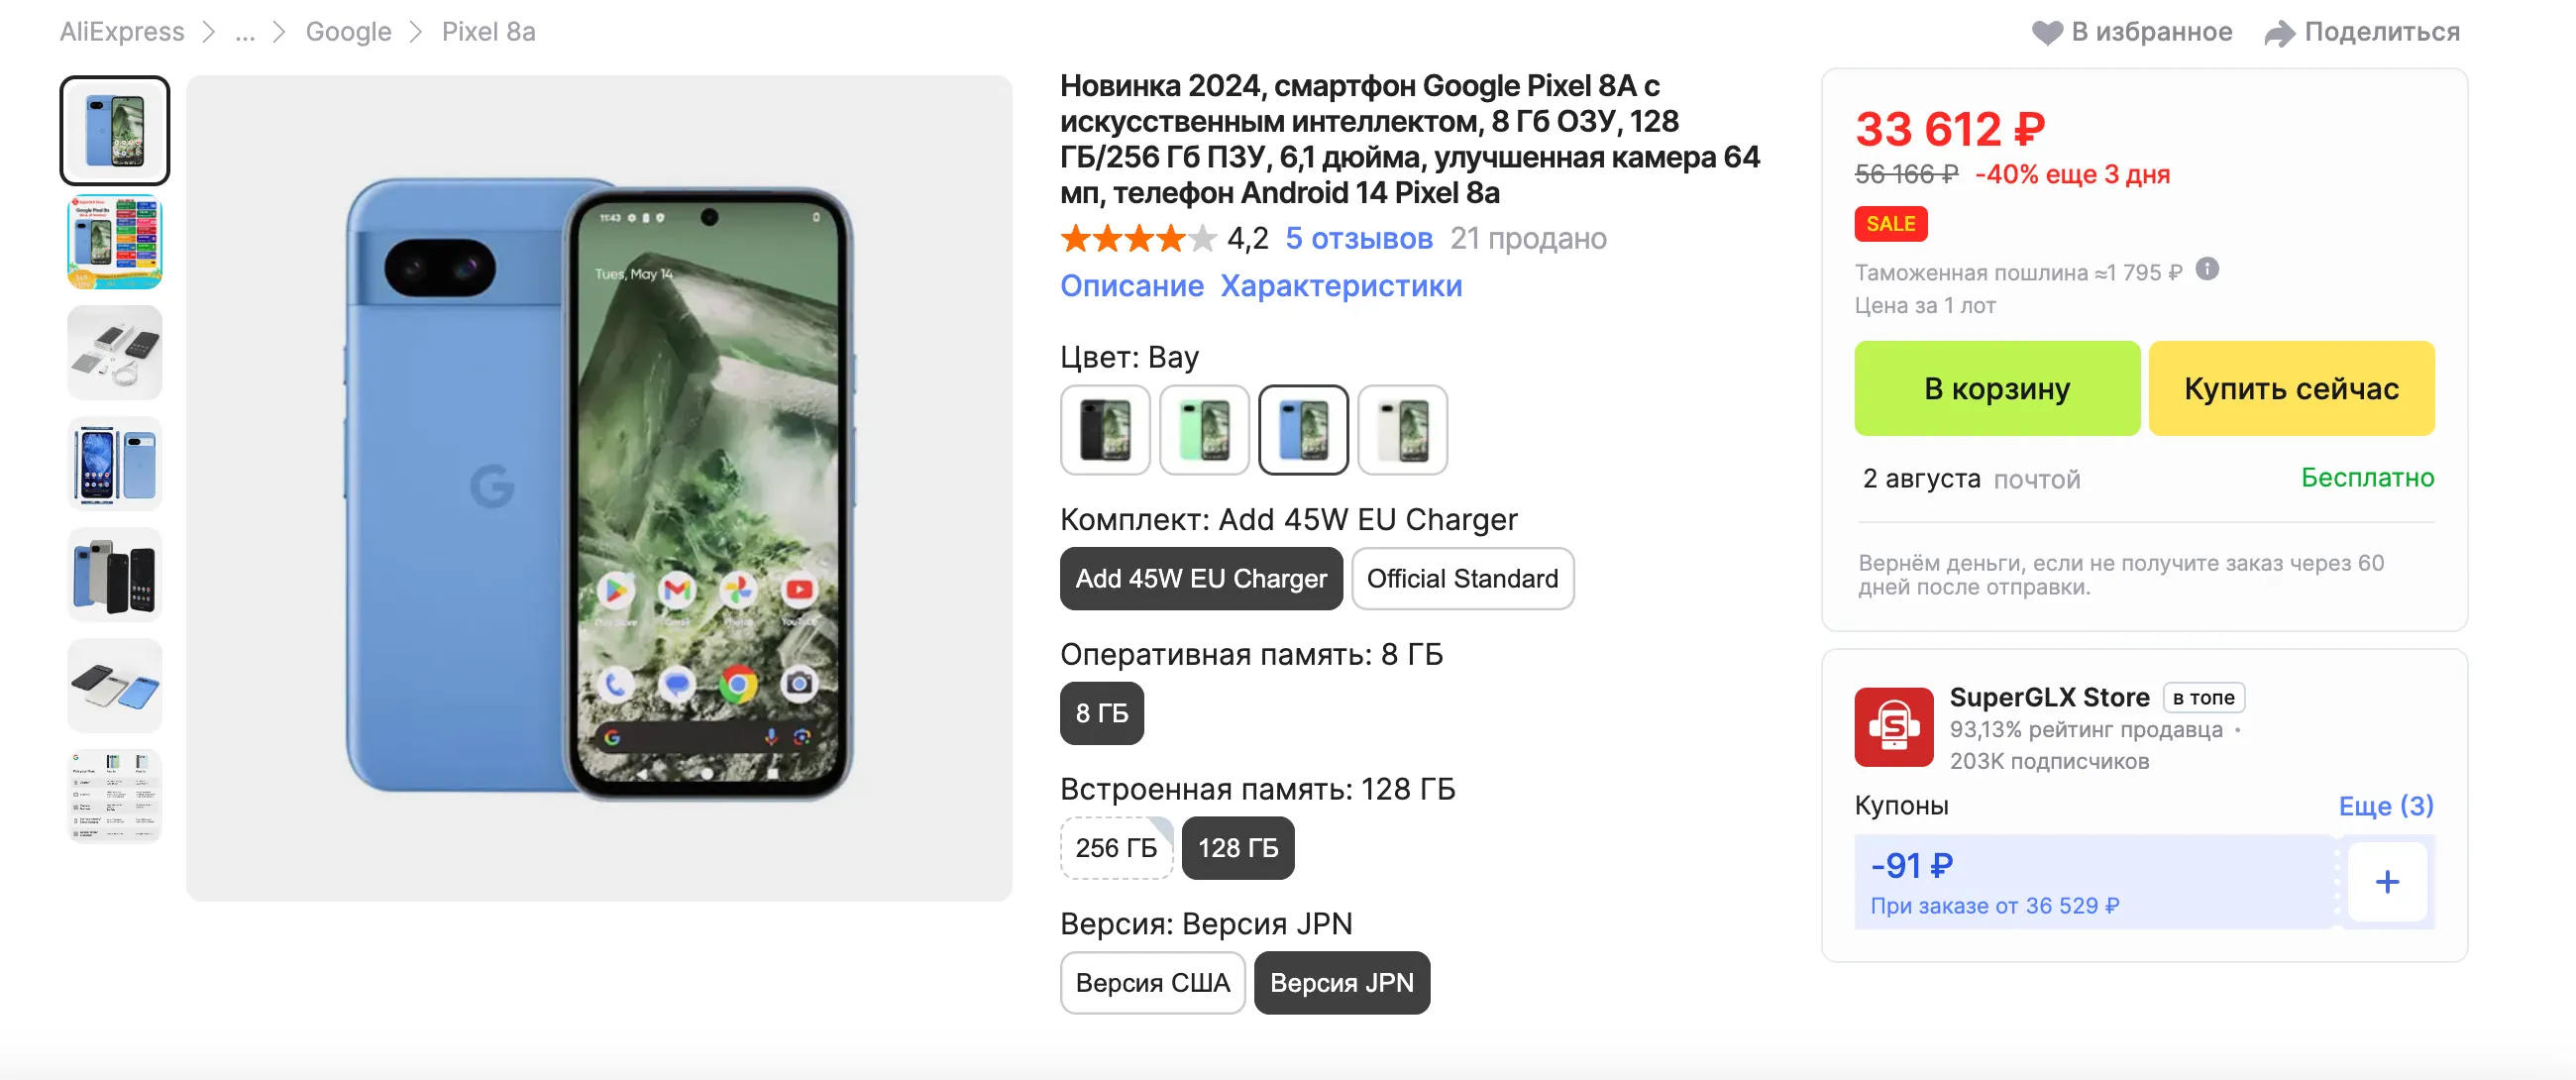2576x1080 pixels.
Task: Open the box contents thumbnail
Action: (115, 353)
